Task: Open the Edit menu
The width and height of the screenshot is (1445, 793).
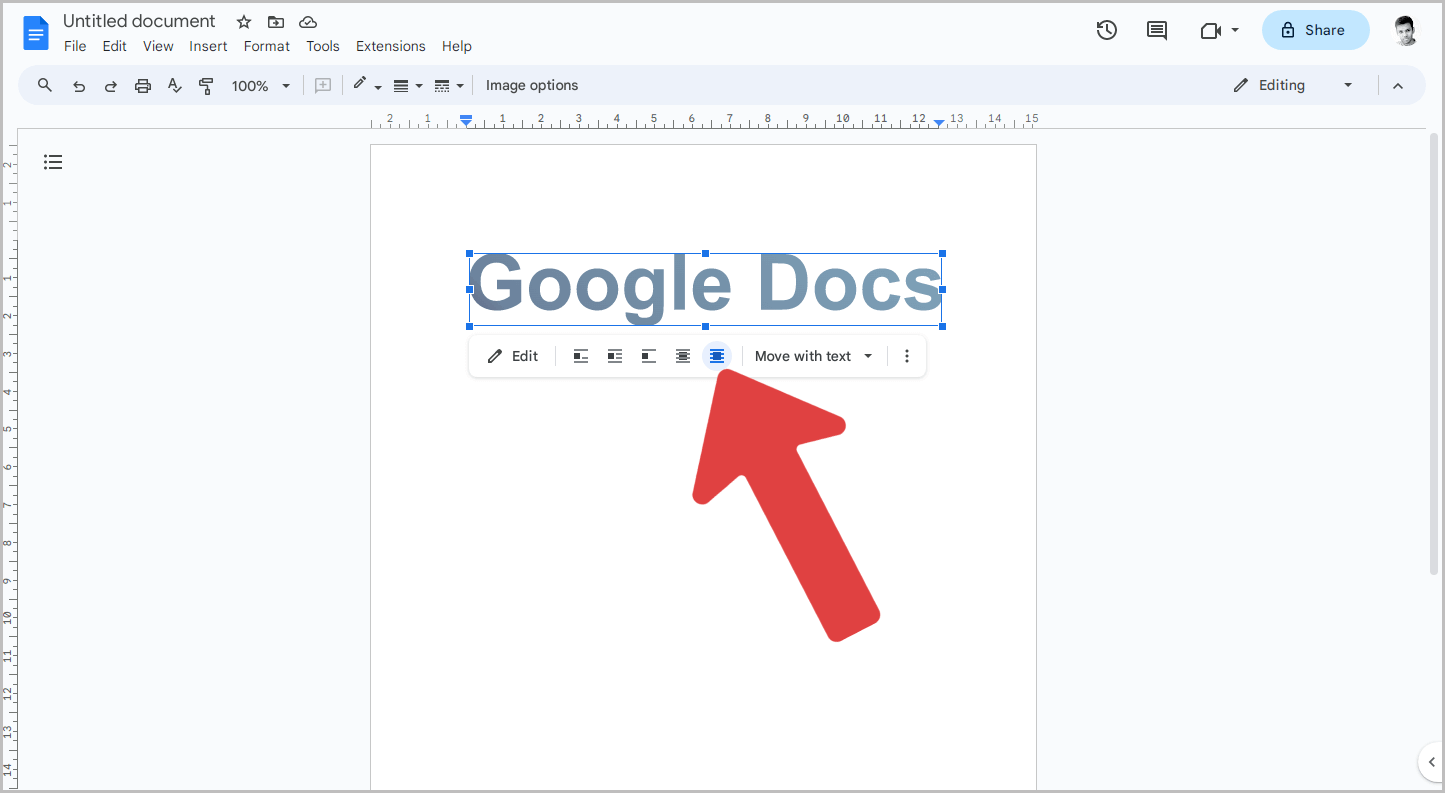Action: point(115,46)
